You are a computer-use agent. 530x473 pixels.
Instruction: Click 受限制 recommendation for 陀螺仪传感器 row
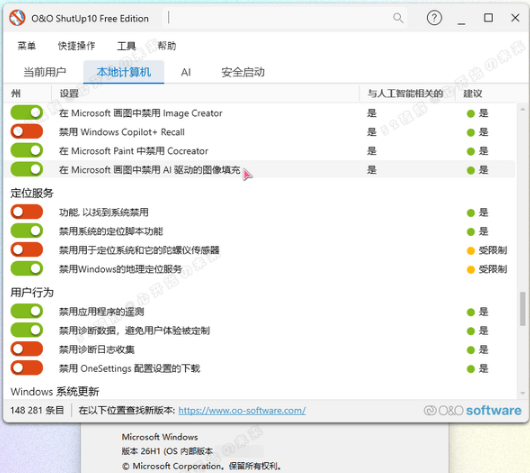(492, 250)
